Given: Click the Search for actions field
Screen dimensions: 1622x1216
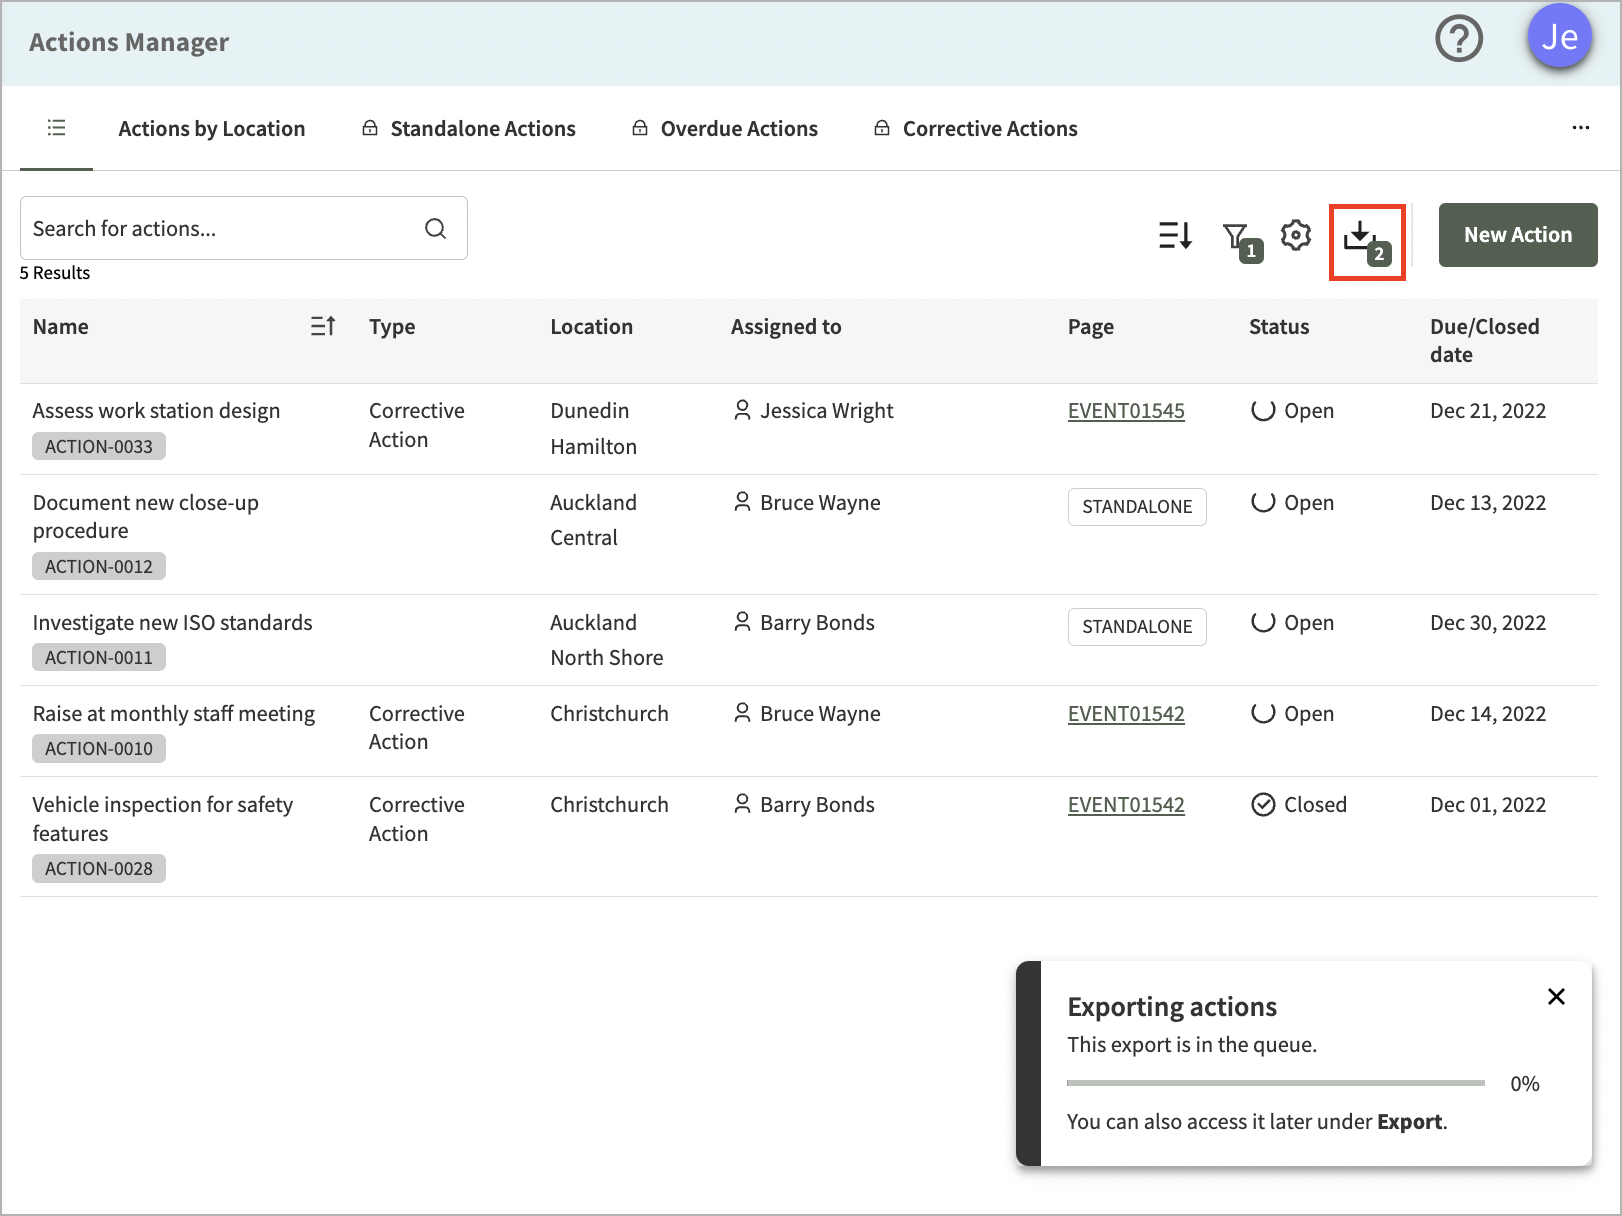Looking at the screenshot, I should (244, 228).
